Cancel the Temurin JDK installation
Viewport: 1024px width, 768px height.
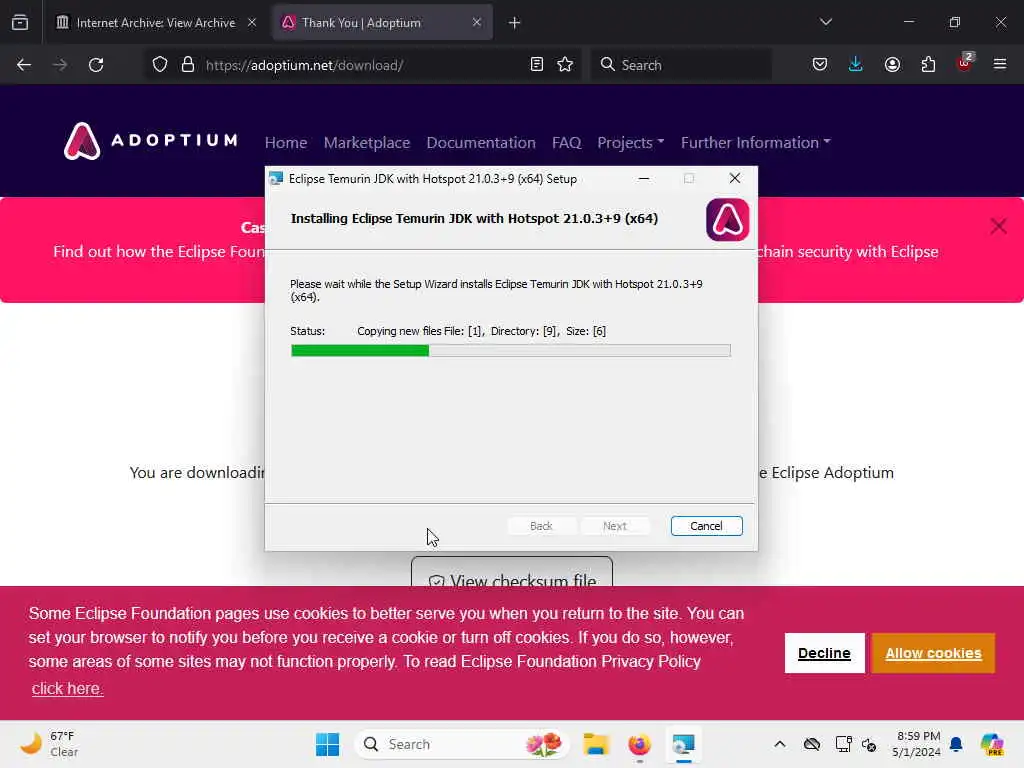(707, 526)
